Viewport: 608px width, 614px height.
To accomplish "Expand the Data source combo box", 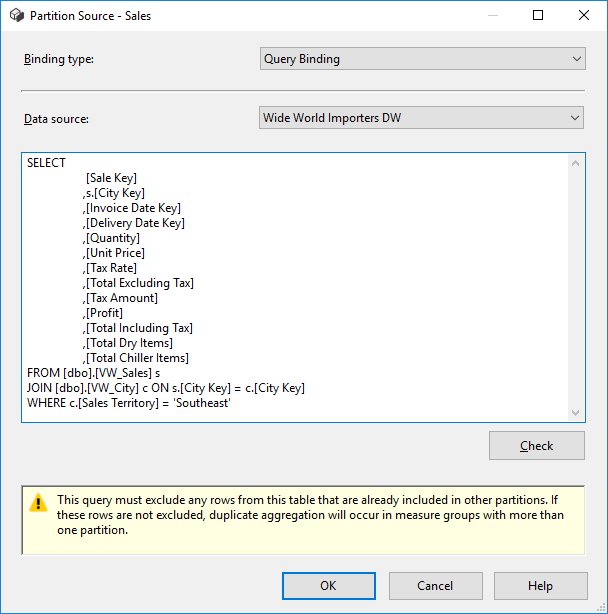I will pos(421,118).
